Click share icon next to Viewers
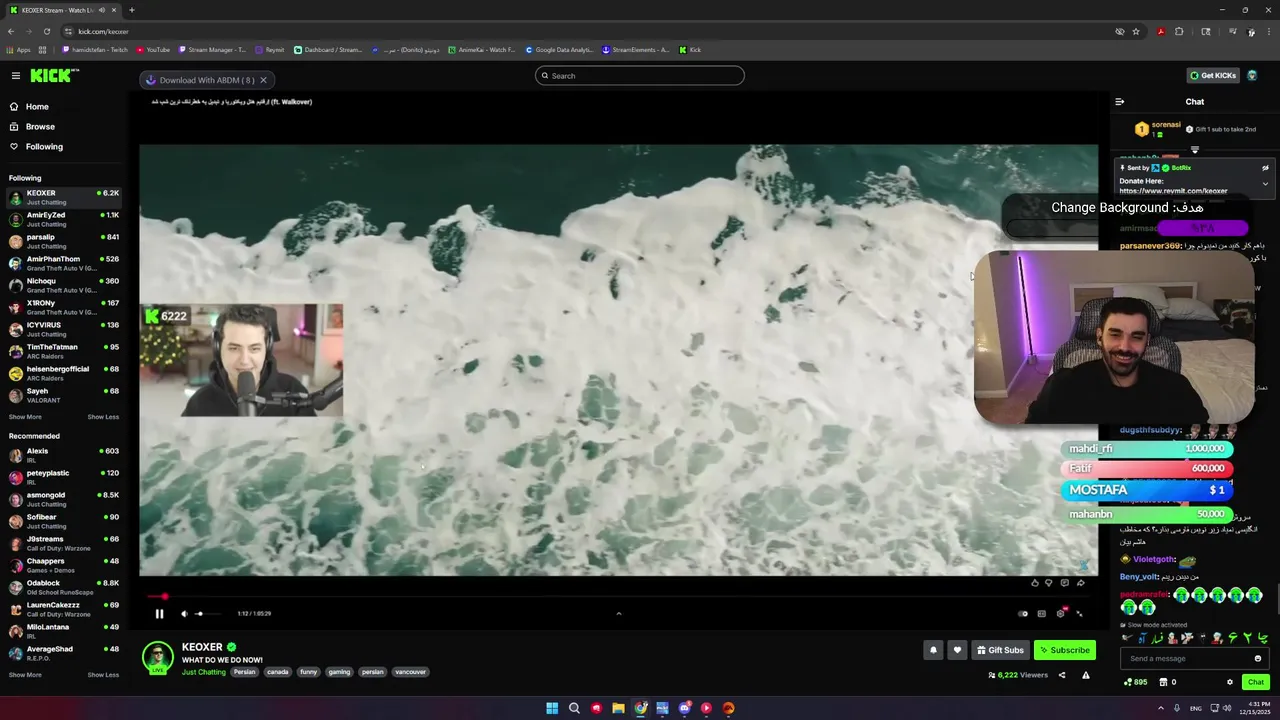 click(x=1062, y=675)
